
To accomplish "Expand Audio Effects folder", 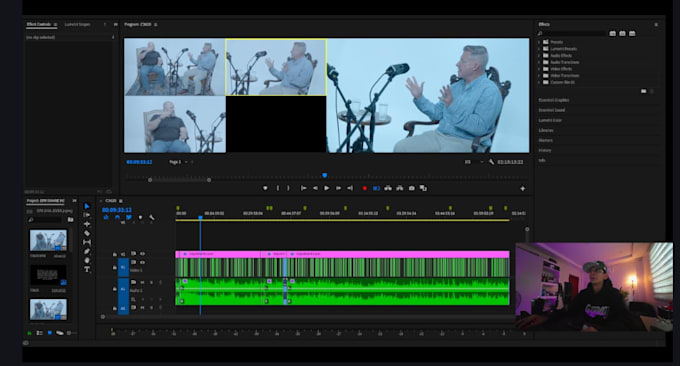I will [540, 56].
